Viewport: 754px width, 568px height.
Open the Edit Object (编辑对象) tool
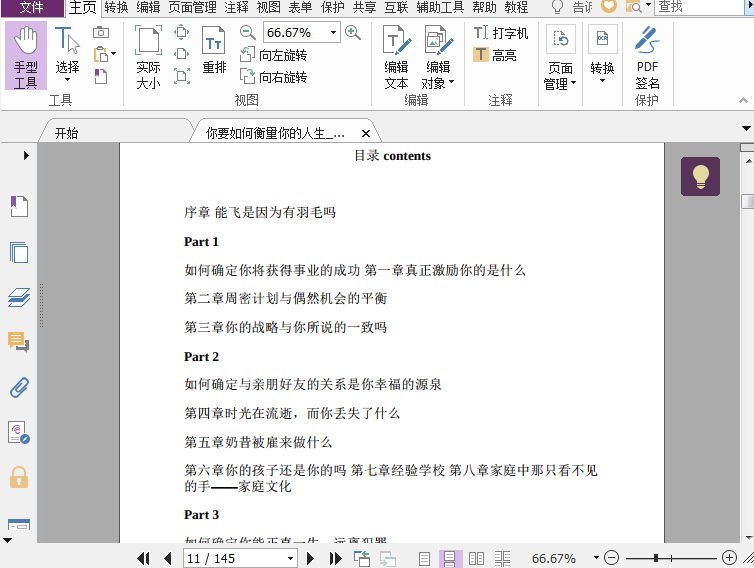438,58
